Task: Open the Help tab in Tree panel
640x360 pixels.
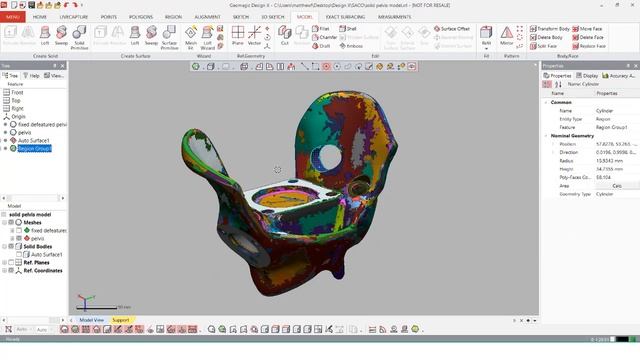Action: pos(31,76)
